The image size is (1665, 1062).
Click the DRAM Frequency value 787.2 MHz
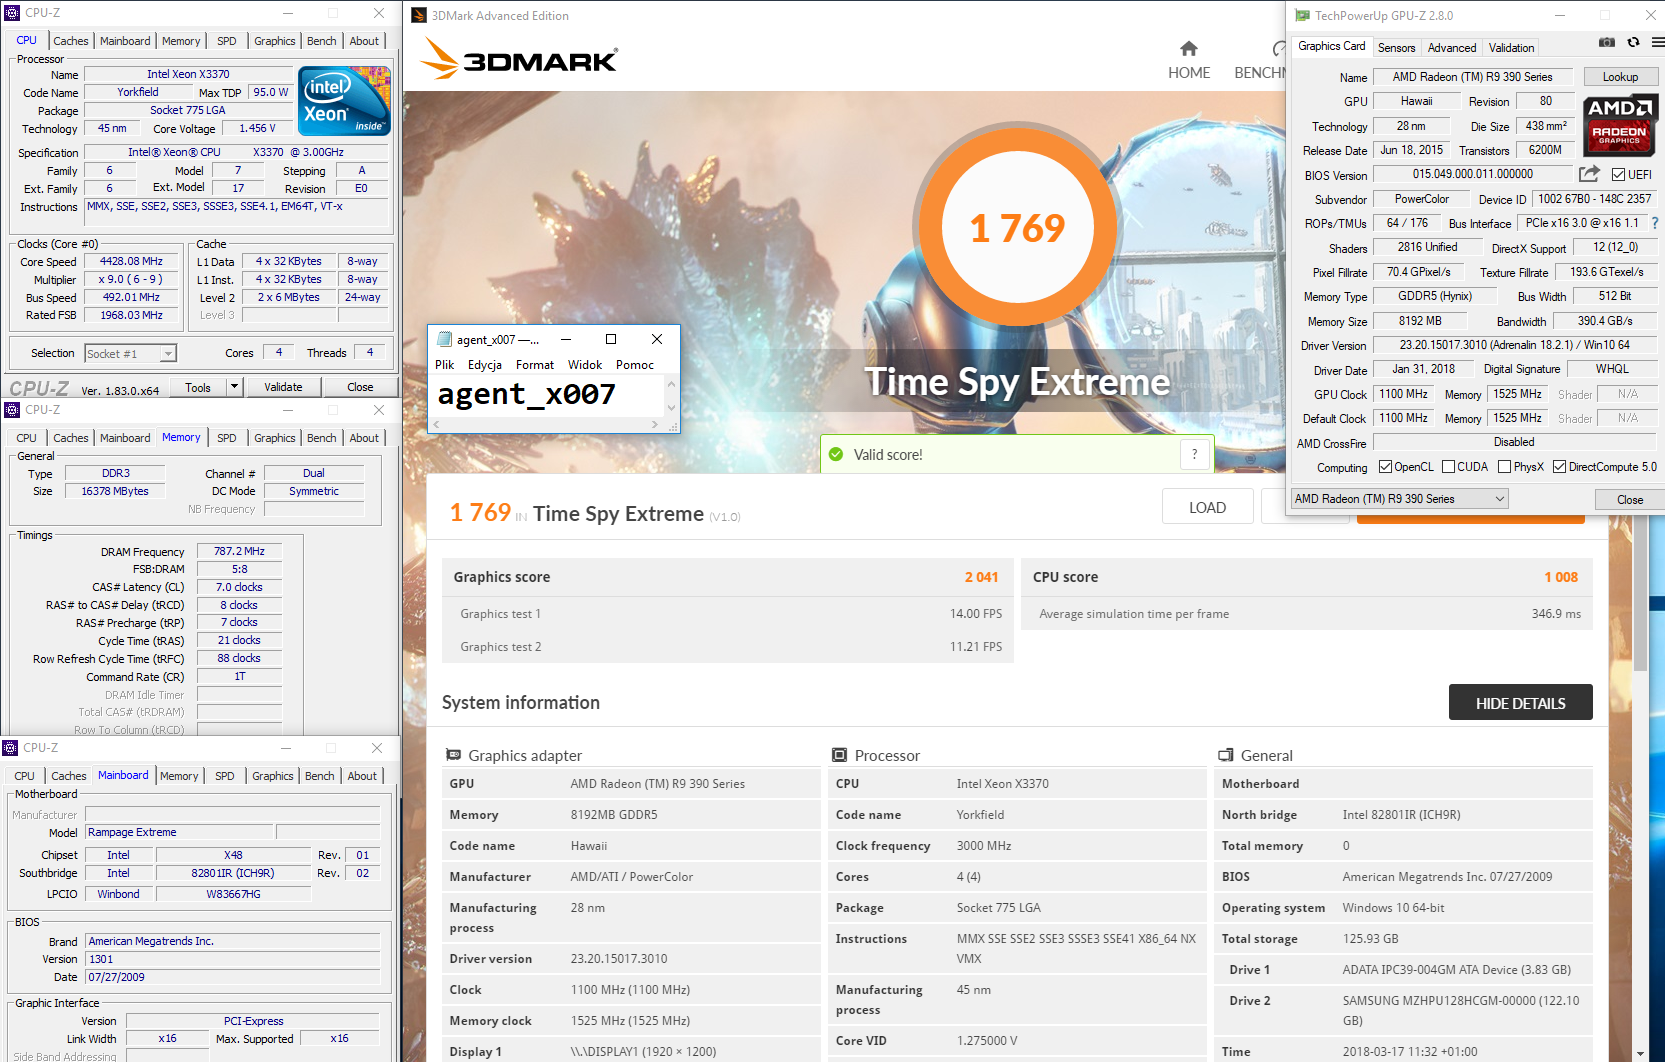239,551
